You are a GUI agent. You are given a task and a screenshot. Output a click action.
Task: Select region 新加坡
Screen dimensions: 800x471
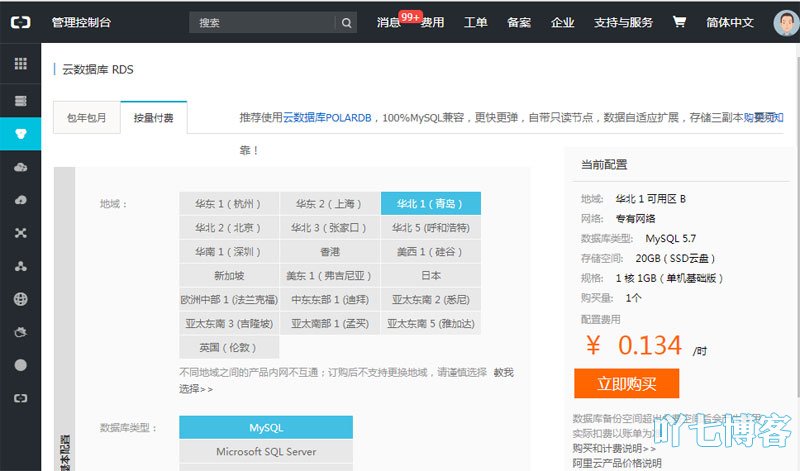[229, 276]
